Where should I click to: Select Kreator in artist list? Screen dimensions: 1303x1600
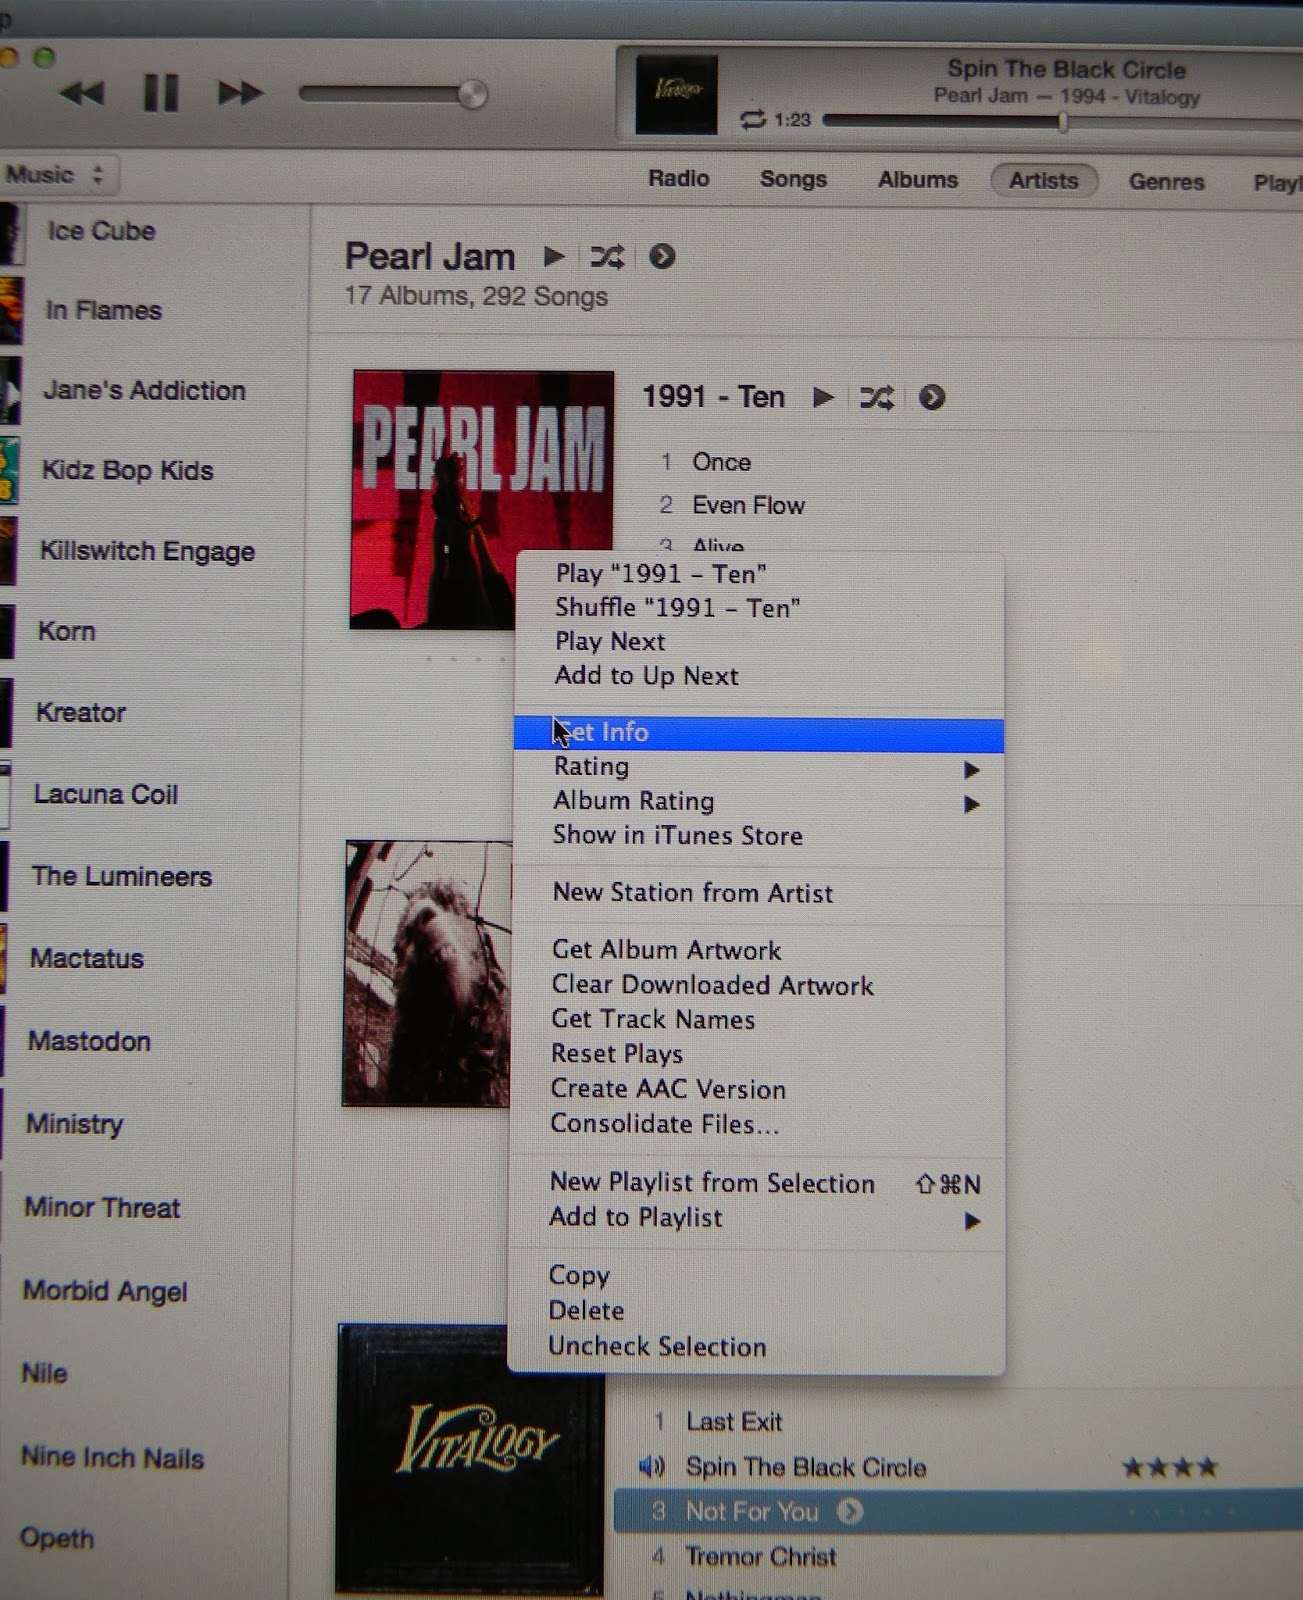click(80, 713)
